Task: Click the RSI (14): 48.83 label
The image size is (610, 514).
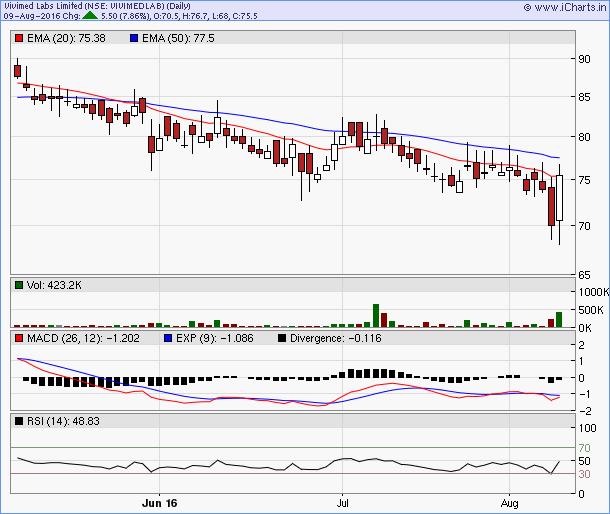Action: coord(63,421)
